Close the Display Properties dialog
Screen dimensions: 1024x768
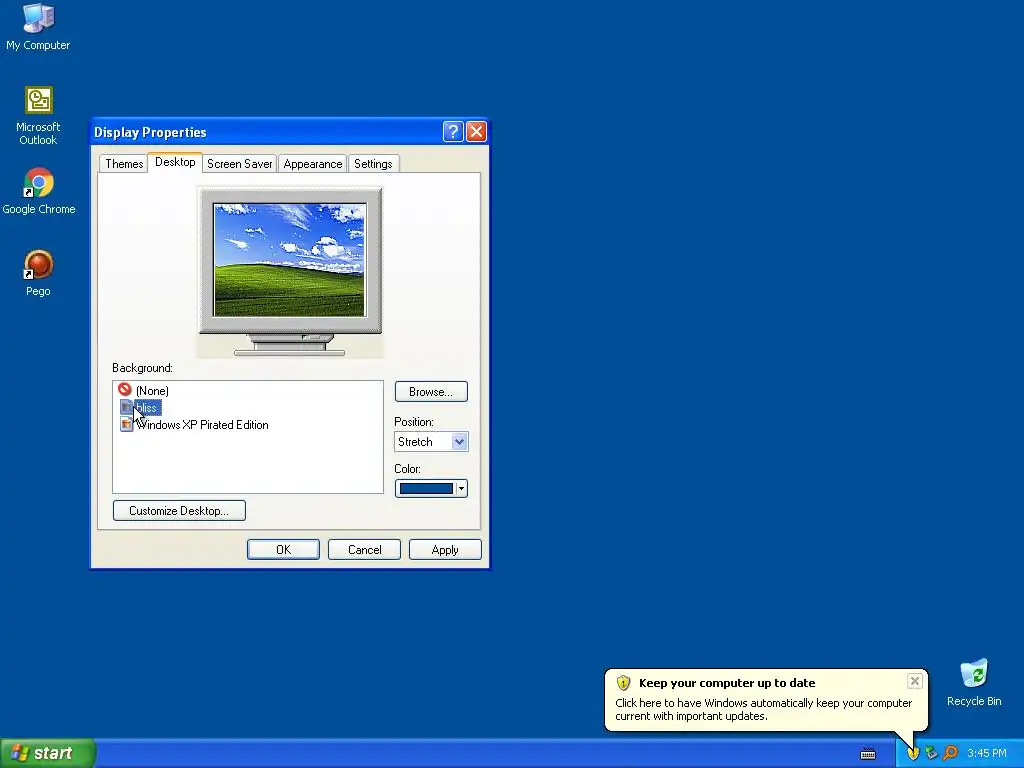pos(476,131)
